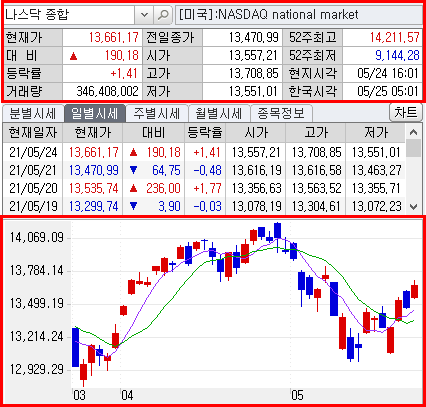Select the 21/05/20 row date cell
This screenshot has height=407, width=426.
click(x=33, y=188)
